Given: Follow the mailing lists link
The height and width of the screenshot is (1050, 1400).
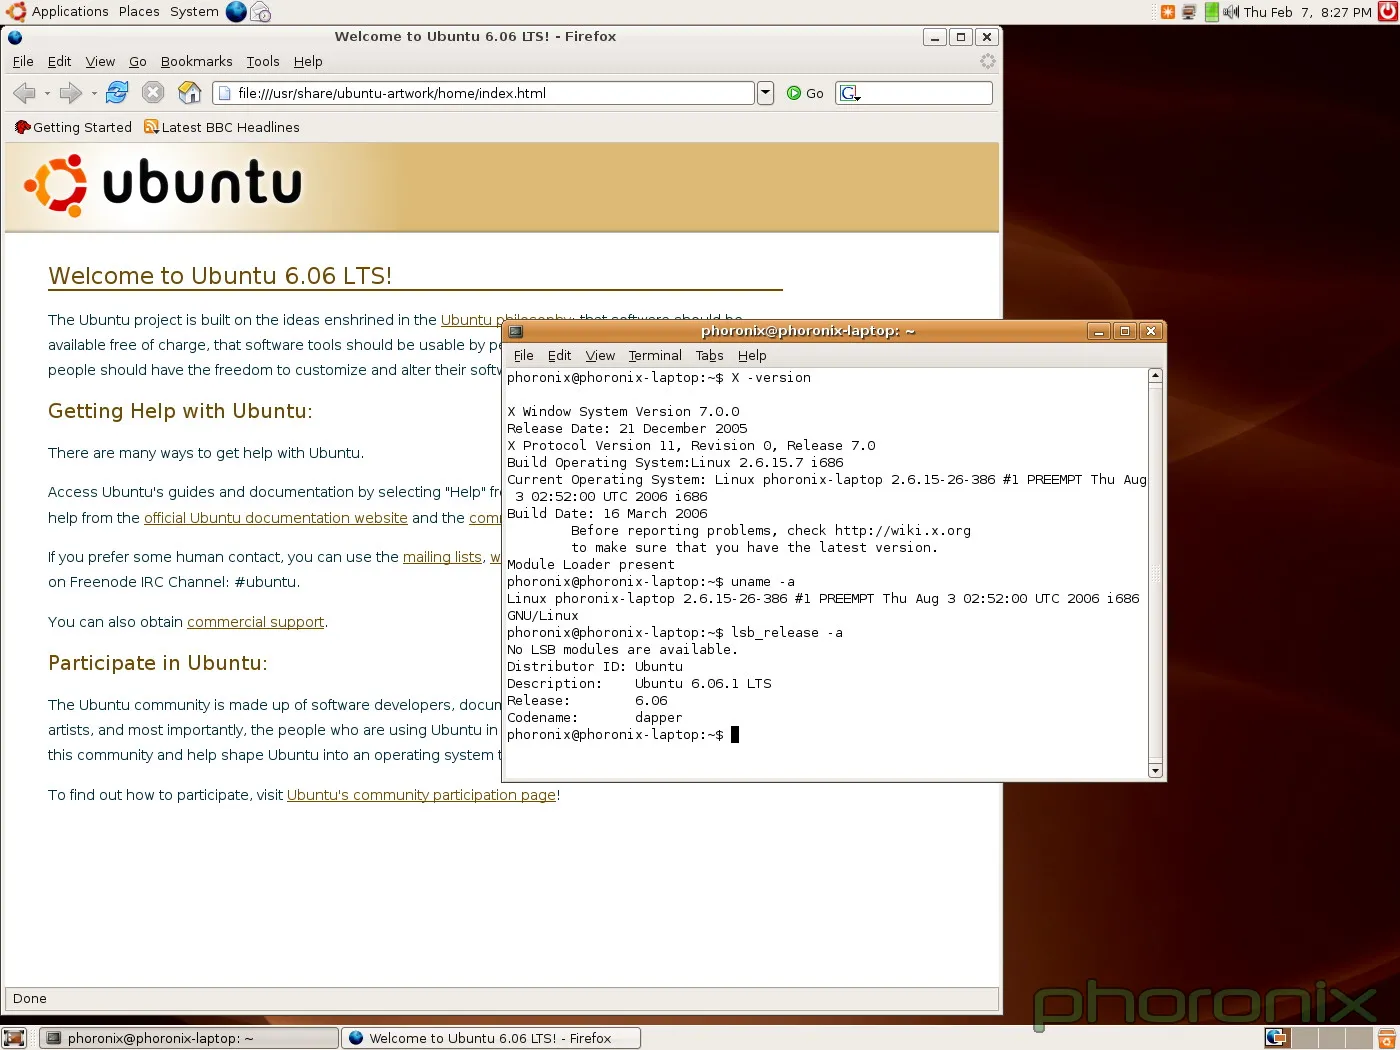Looking at the screenshot, I should click(x=442, y=557).
